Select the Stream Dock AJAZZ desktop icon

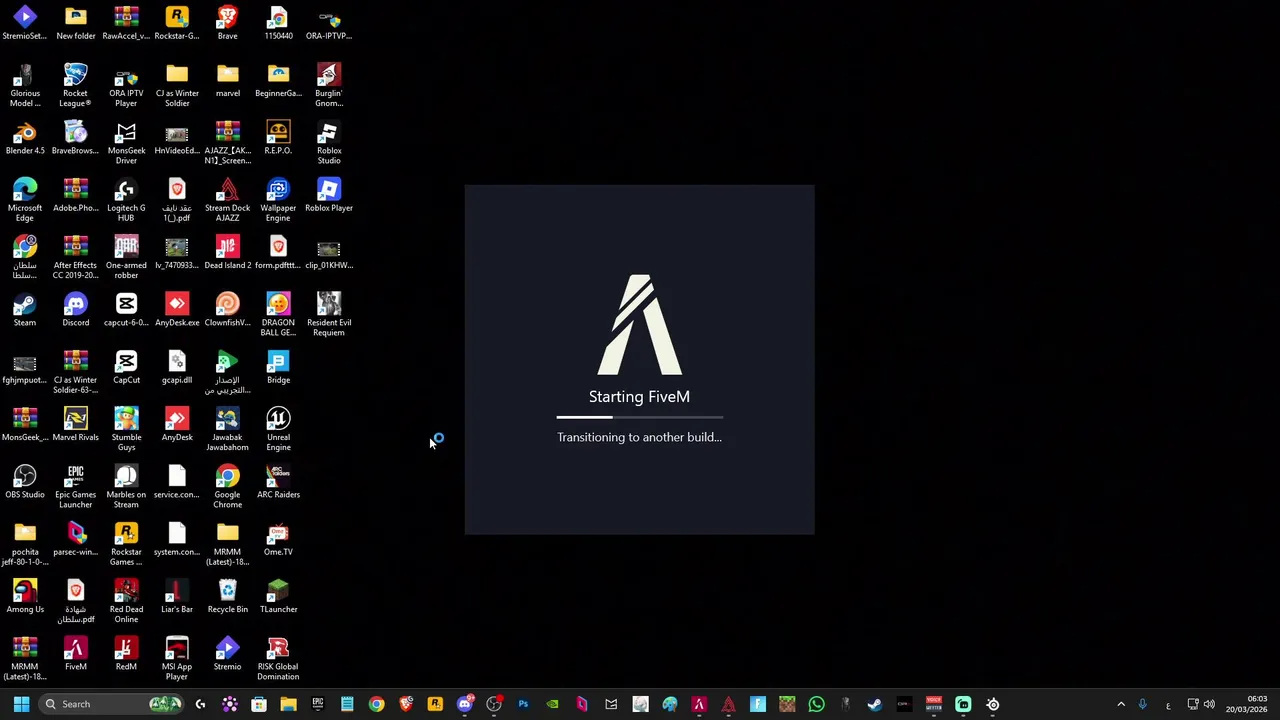tap(227, 200)
